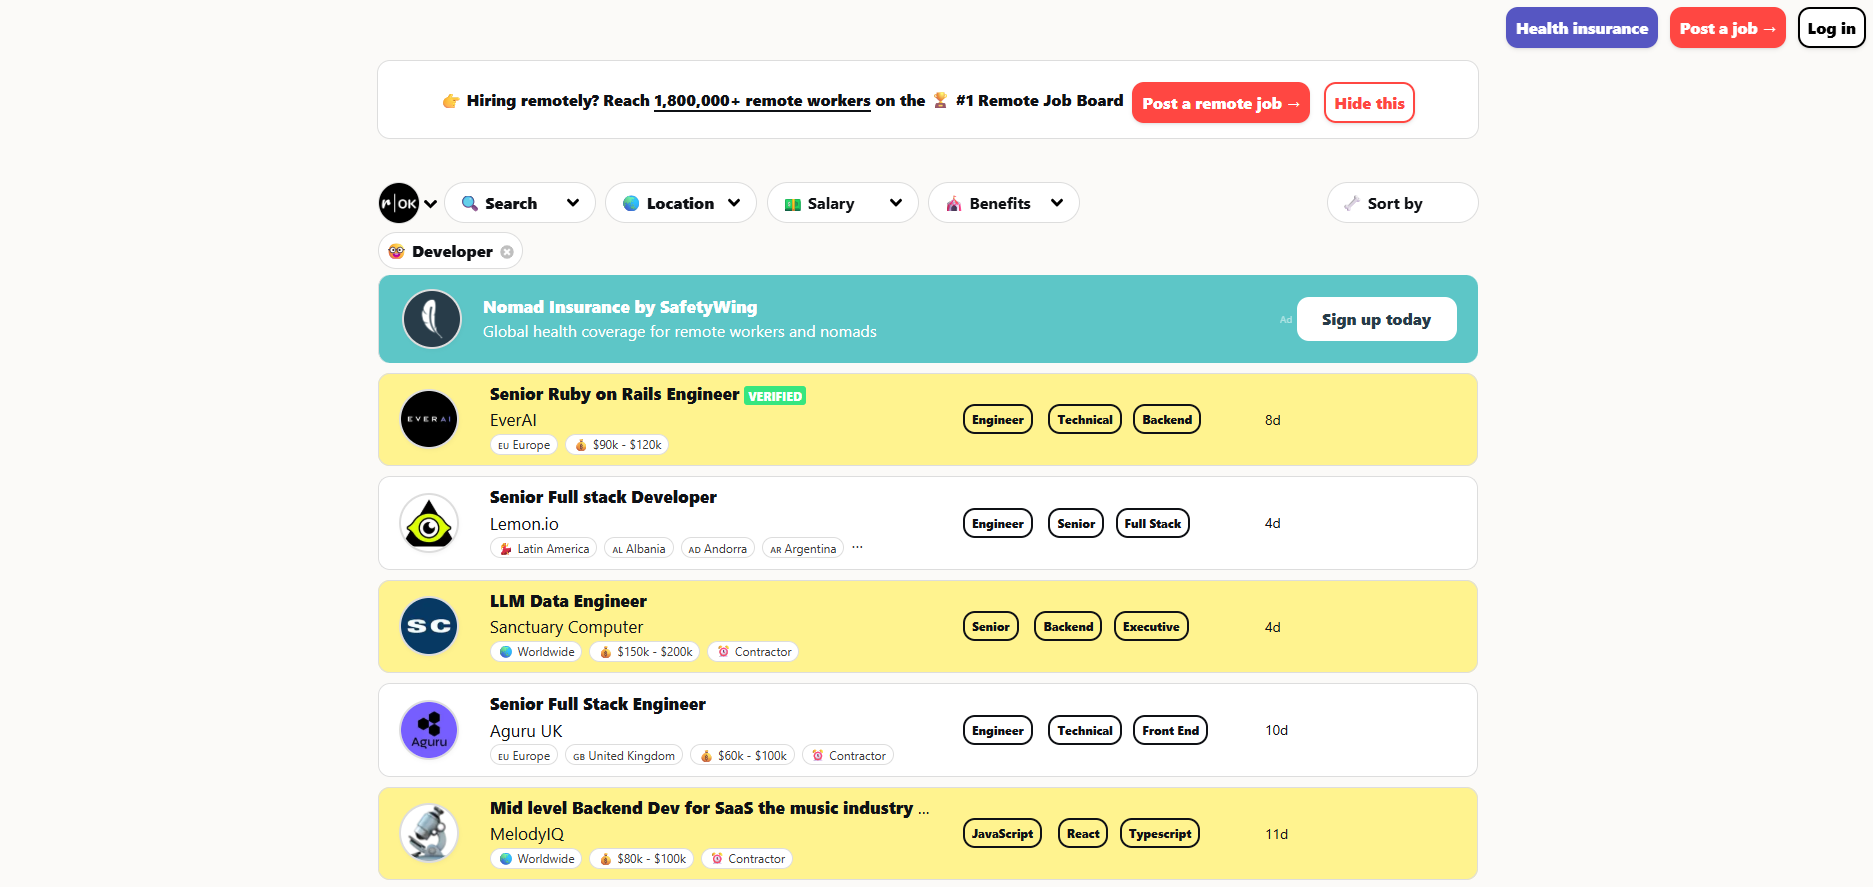
Task: Select the Backend tag on EverAI job
Action: tap(1167, 420)
